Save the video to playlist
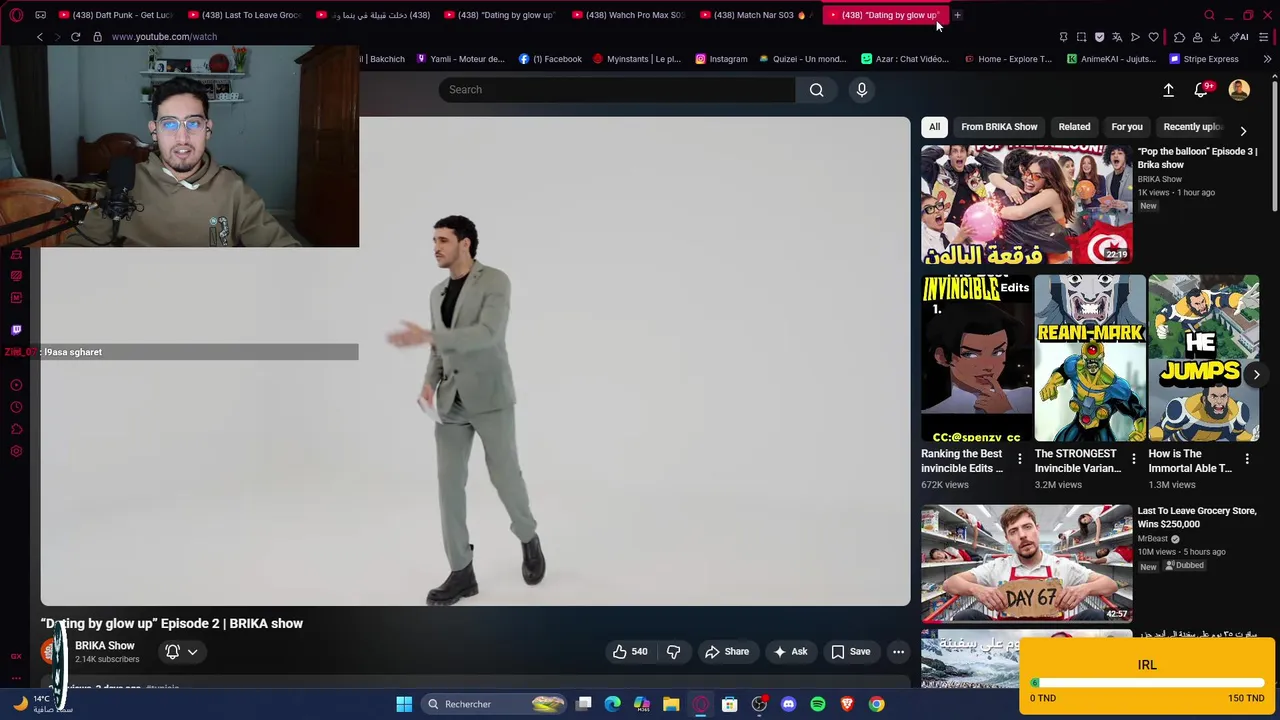 [850, 652]
